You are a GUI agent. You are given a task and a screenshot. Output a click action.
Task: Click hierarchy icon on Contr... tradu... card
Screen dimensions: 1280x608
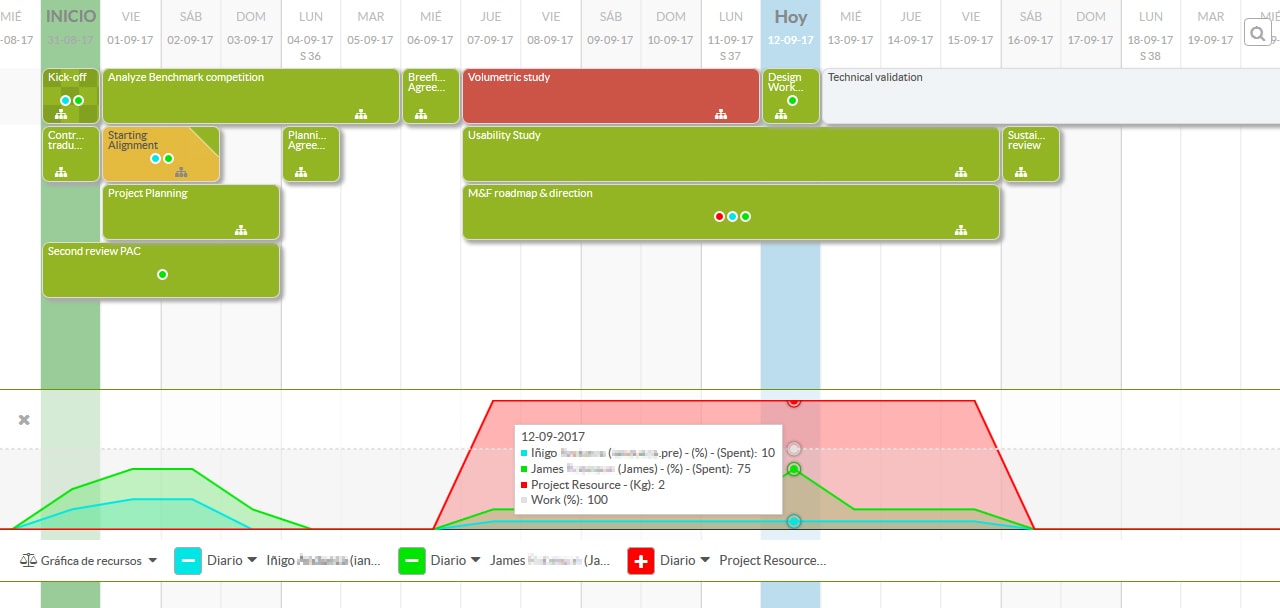pos(61,172)
